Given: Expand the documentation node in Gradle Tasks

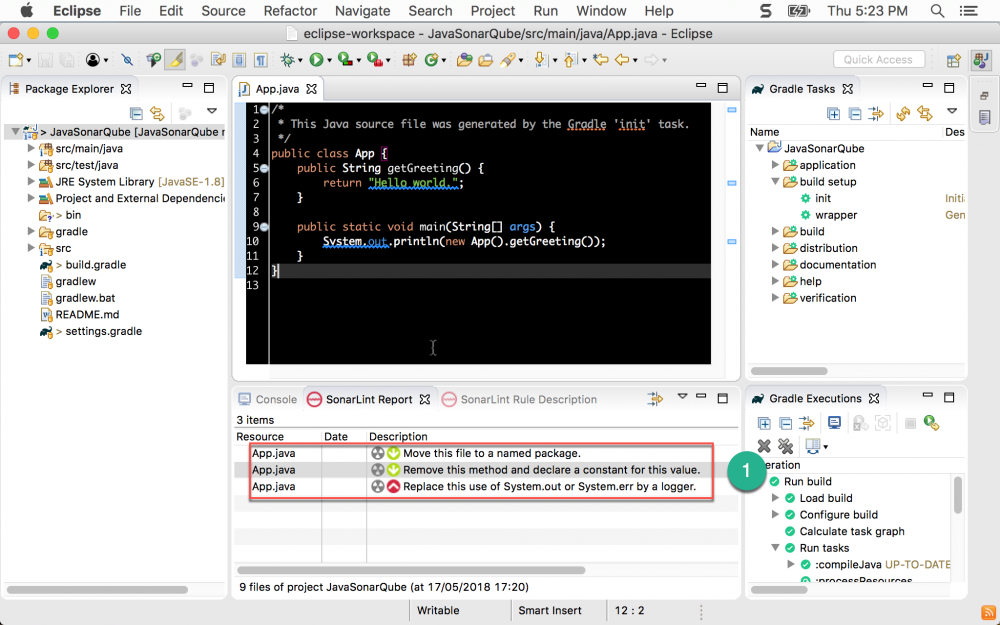Looking at the screenshot, I should click(x=777, y=264).
